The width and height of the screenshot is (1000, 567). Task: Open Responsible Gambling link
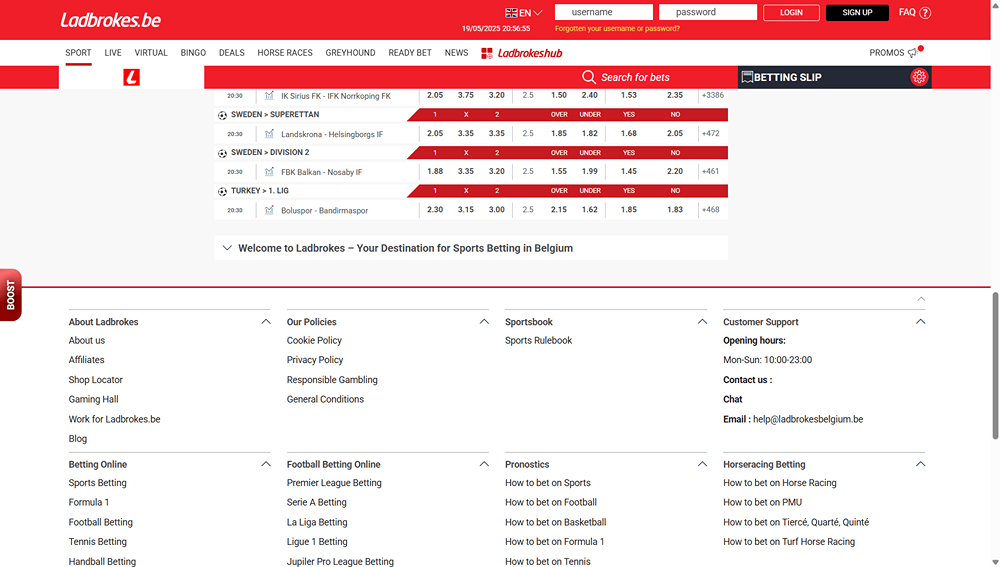332,379
